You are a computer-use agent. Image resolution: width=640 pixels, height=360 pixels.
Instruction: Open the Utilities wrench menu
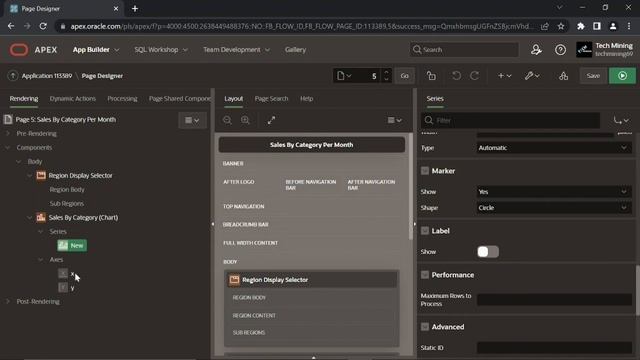tap(532, 76)
